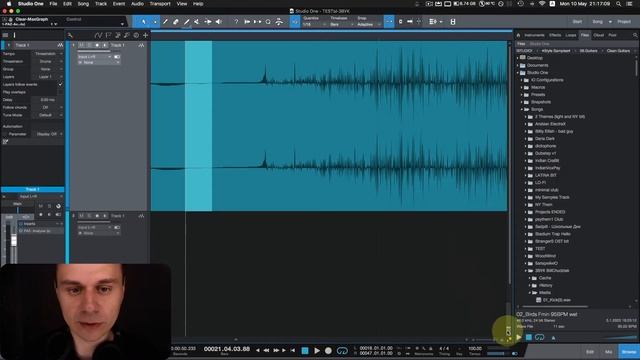Select the Listen speaker tool

click(219, 22)
